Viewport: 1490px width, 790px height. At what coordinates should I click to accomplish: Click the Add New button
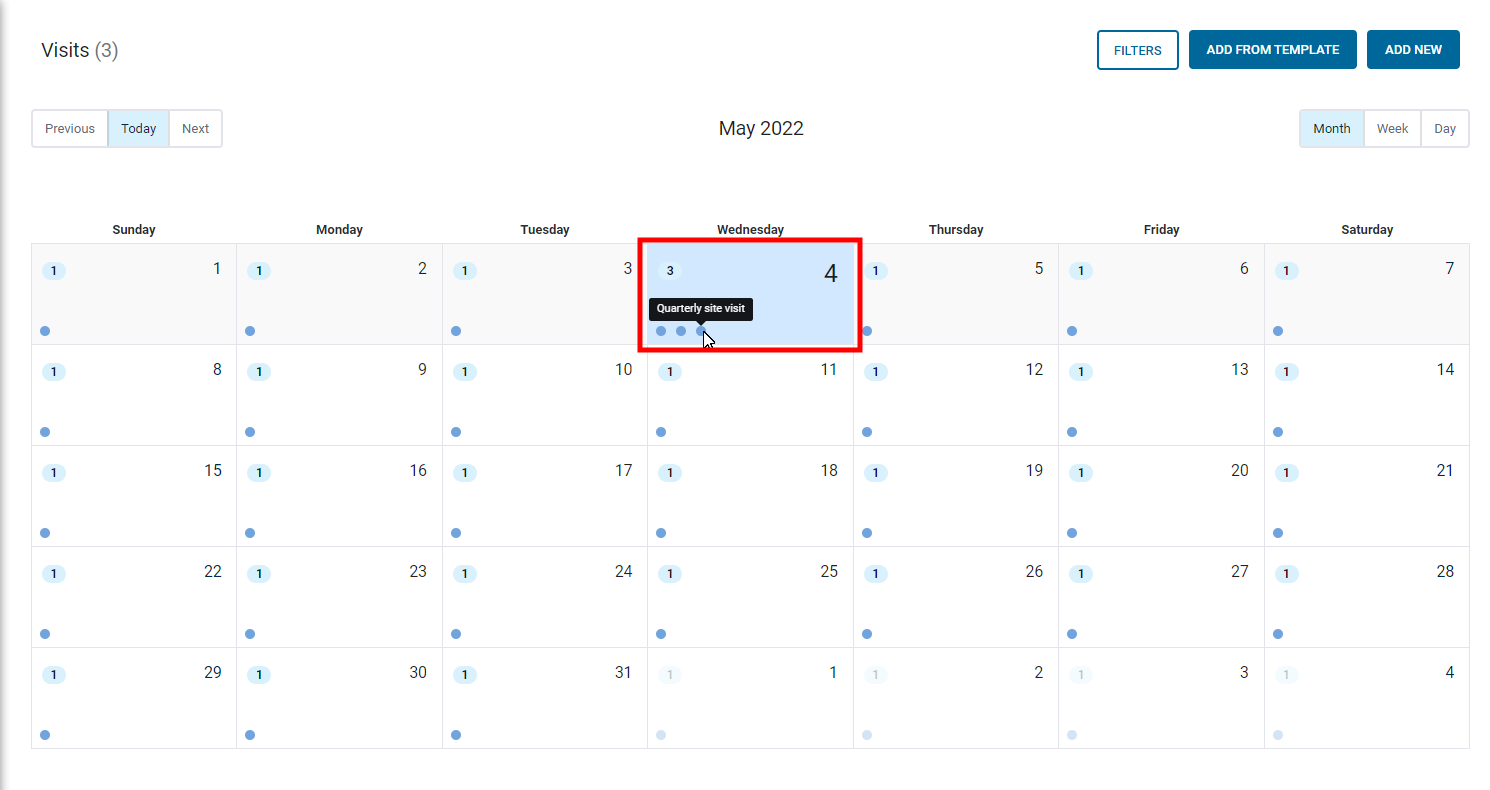click(1413, 50)
